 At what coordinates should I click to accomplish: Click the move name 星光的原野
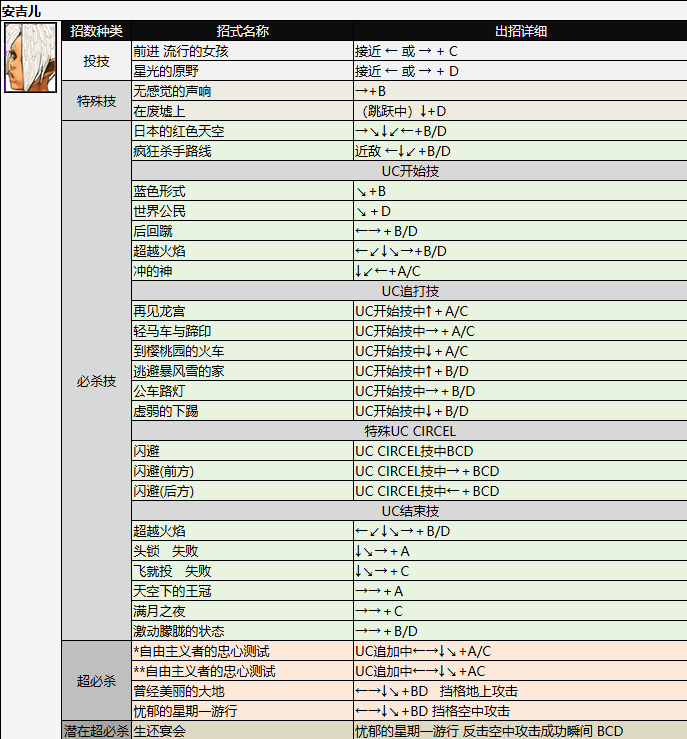coord(166,71)
